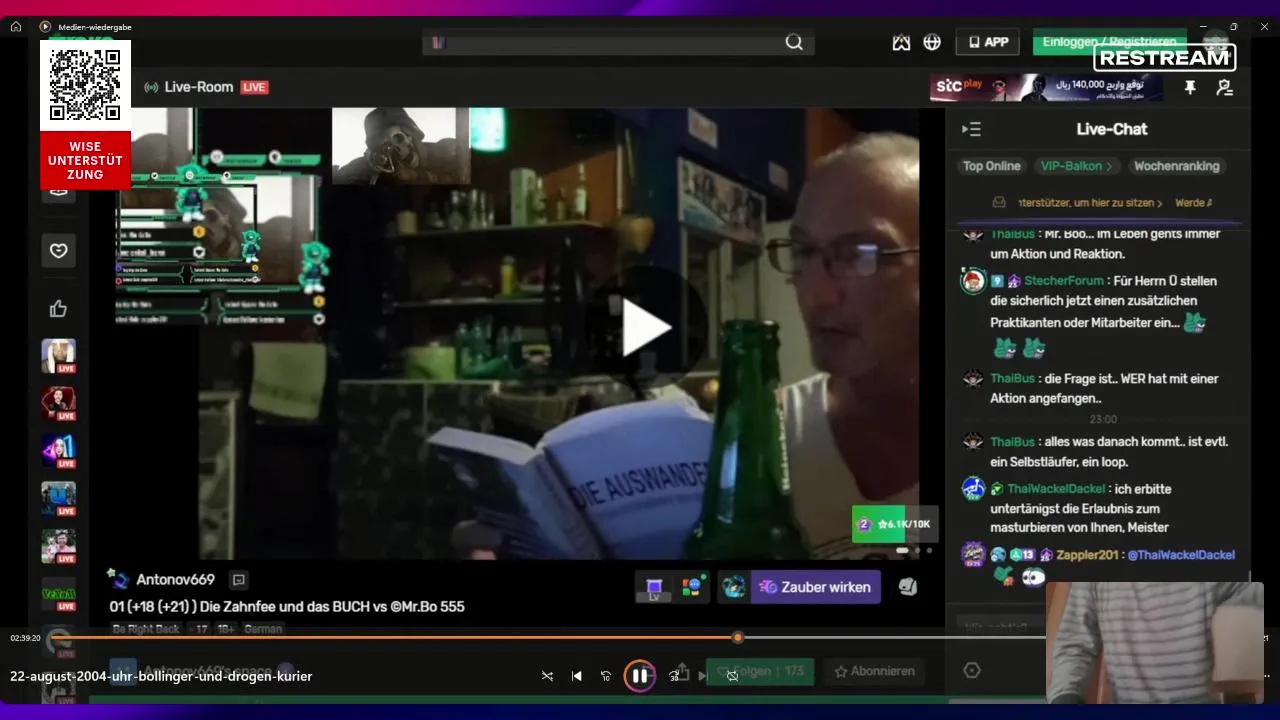Click the skip back 10 seconds button

(605, 676)
